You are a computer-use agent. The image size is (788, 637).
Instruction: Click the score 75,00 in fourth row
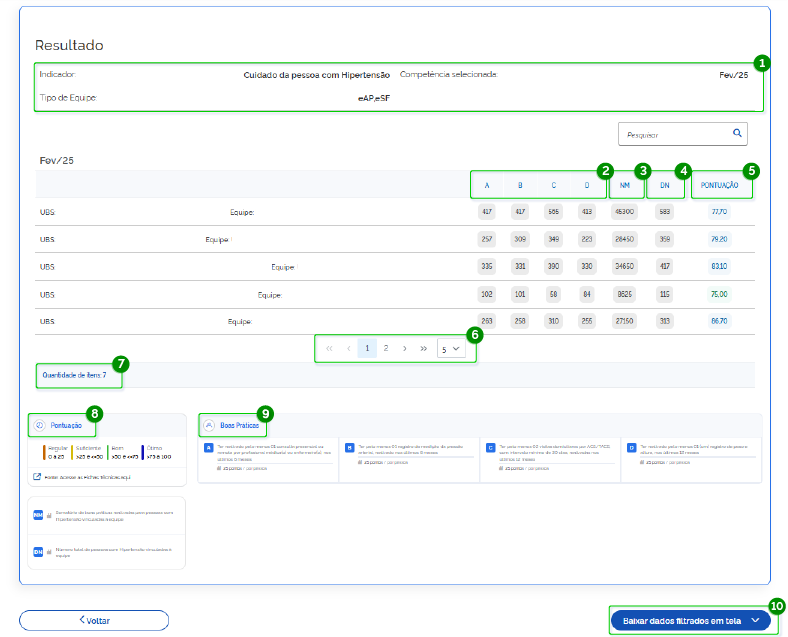[x=719, y=294]
